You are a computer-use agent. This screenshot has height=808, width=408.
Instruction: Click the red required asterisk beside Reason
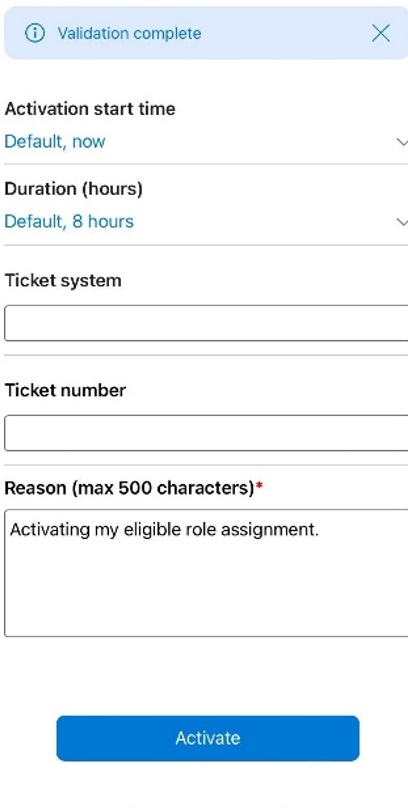pos(259,485)
